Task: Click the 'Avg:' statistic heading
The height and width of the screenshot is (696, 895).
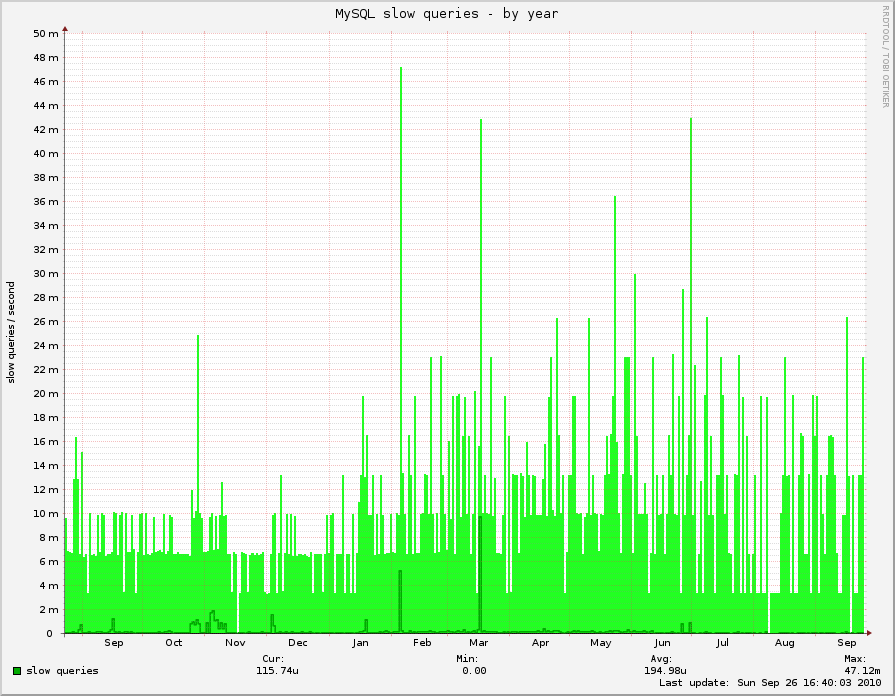Action: pos(661,659)
